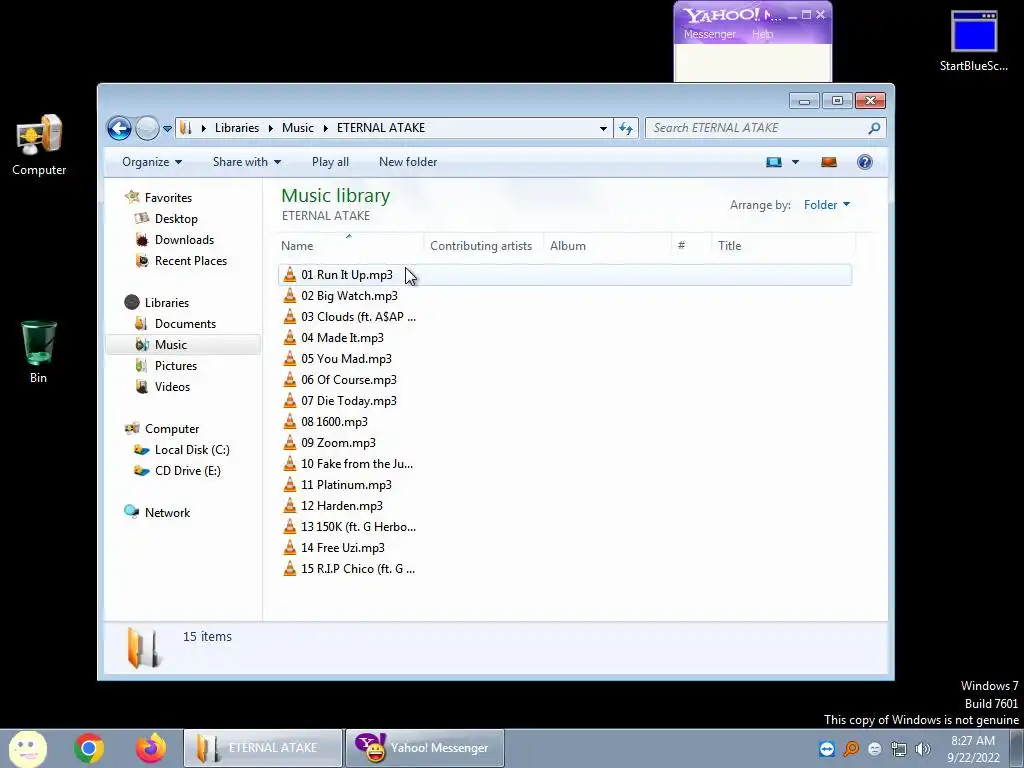This screenshot has height=768, width=1024.
Task: Click the VLC cone icon of 09 Zoom.mp3
Action: pyautogui.click(x=290, y=442)
